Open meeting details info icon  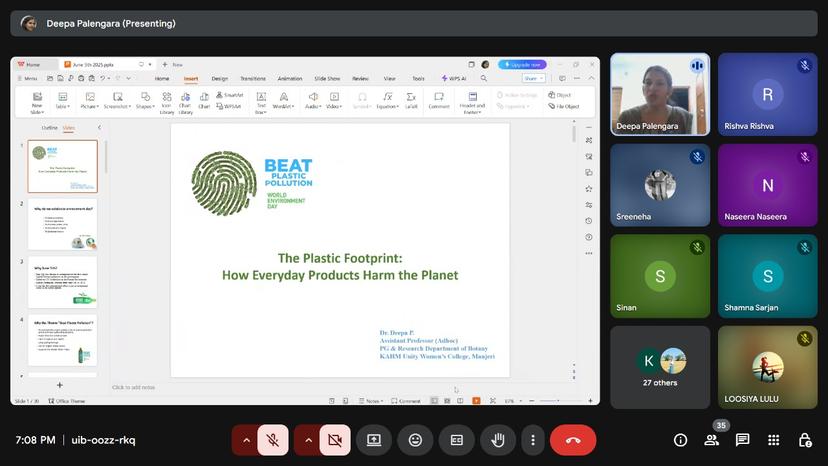tap(680, 440)
